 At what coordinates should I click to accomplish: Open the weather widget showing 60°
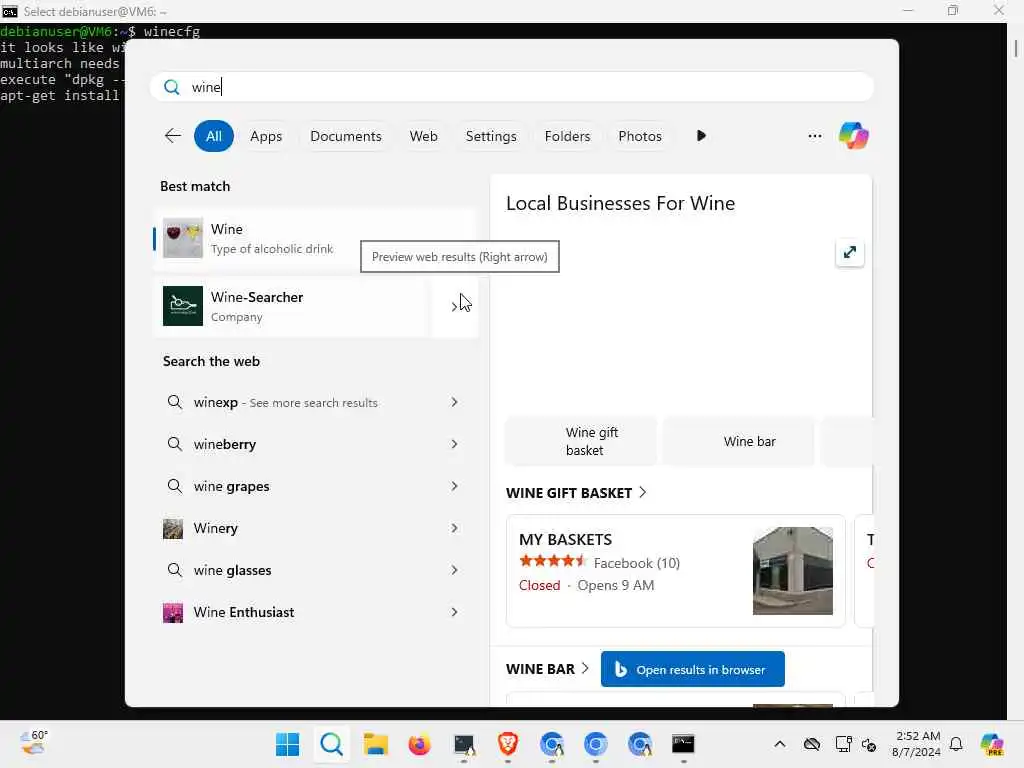point(33,743)
